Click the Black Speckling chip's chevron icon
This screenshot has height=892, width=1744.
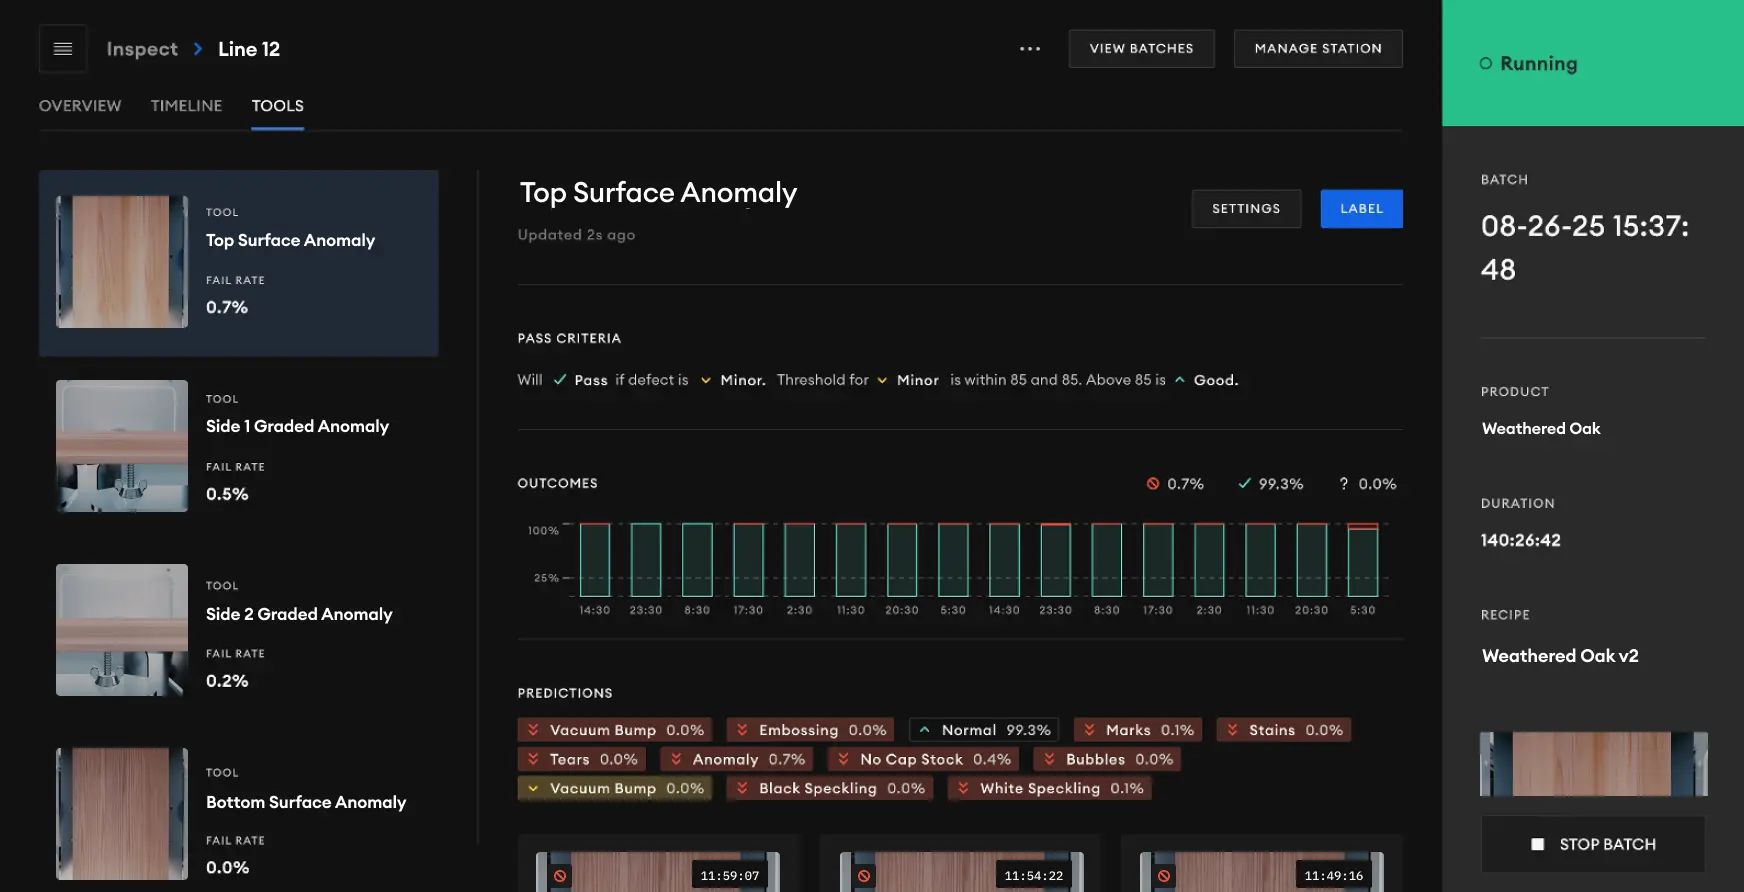click(x=742, y=789)
